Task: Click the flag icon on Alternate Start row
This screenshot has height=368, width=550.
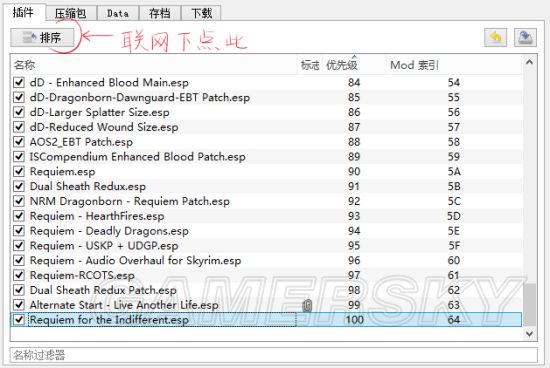Action: tap(307, 305)
